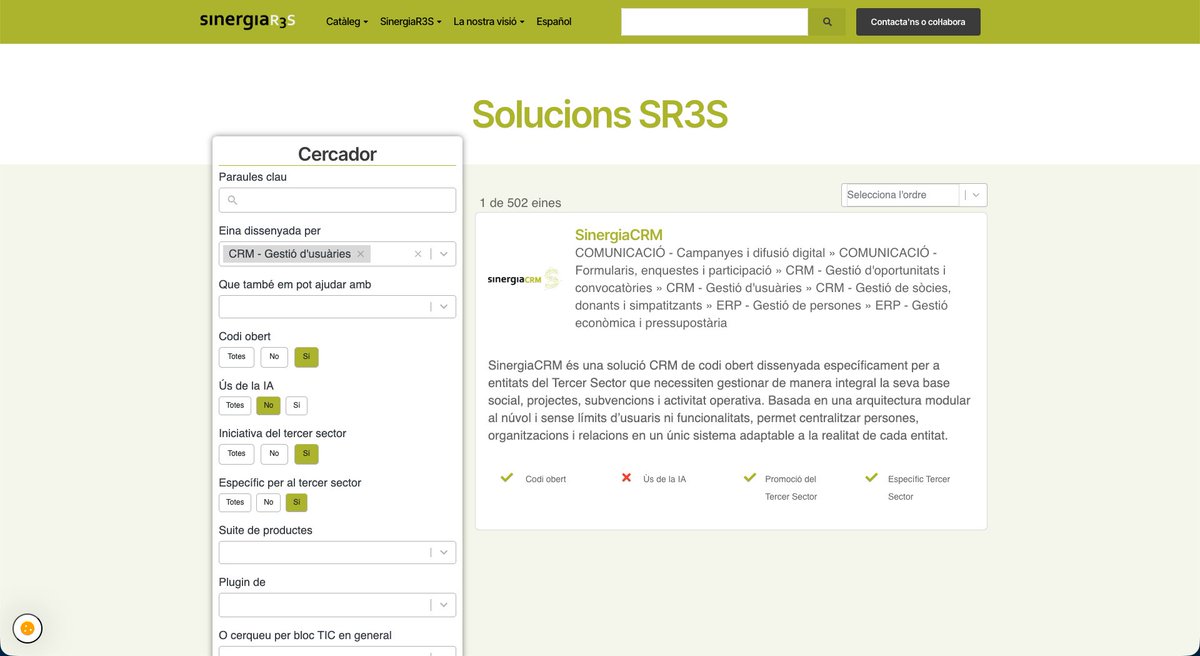Focus the header search text field
This screenshot has height=656, width=1200.
(714, 22)
